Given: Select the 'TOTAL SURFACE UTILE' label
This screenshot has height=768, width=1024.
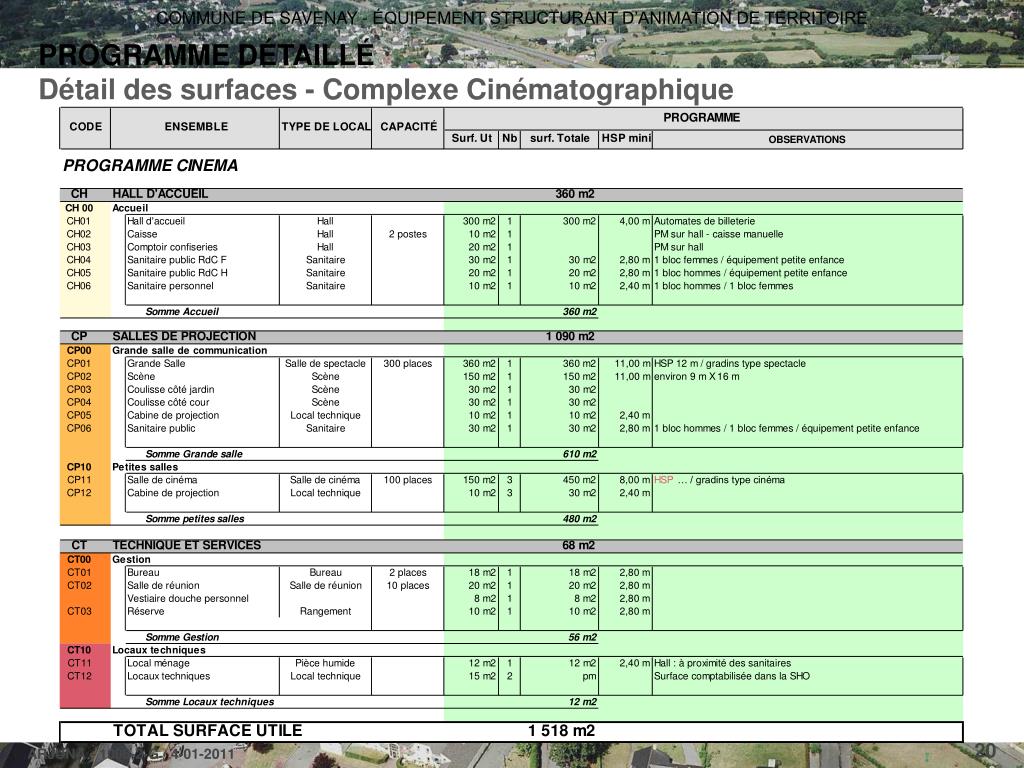Looking at the screenshot, I should [208, 731].
